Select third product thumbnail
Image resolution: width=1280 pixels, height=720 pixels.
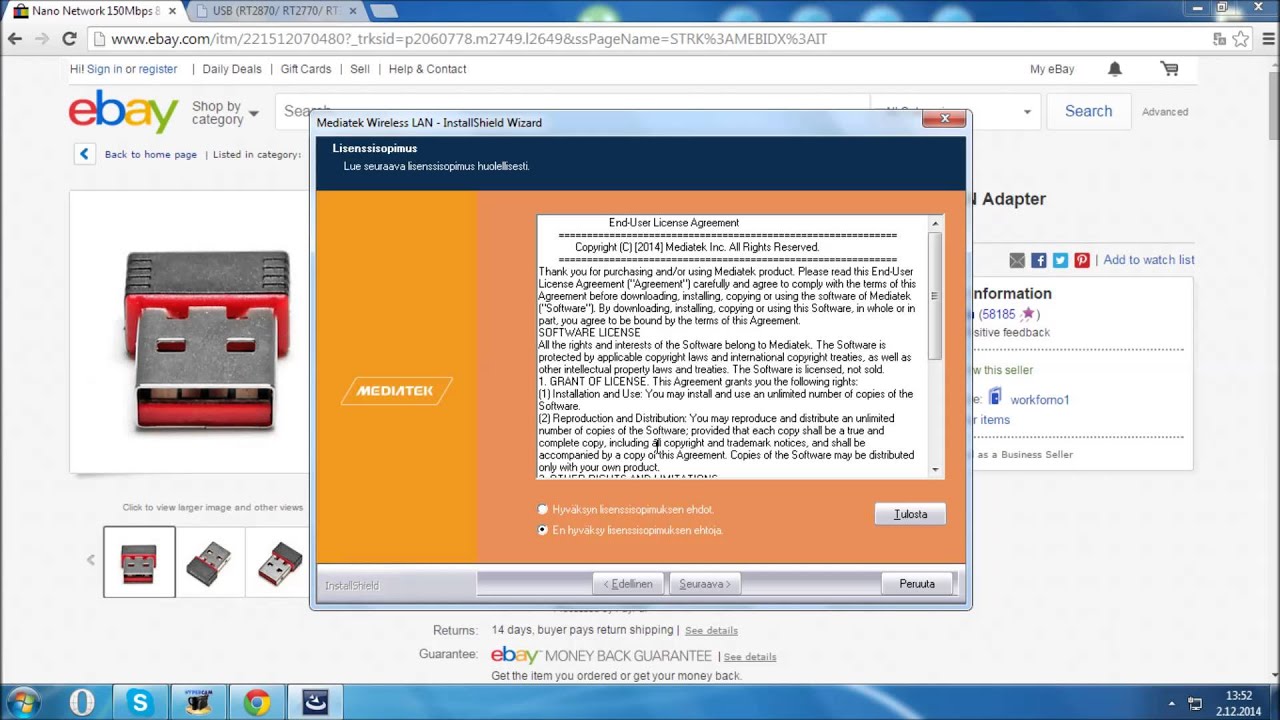pyautogui.click(x=279, y=562)
